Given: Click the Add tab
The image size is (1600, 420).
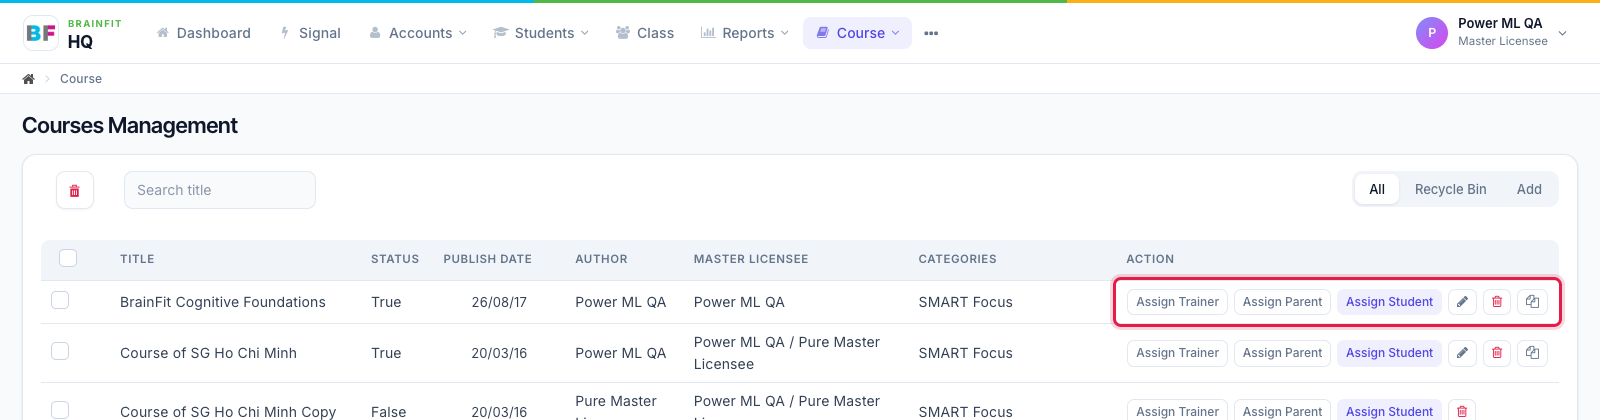Looking at the screenshot, I should [1529, 189].
